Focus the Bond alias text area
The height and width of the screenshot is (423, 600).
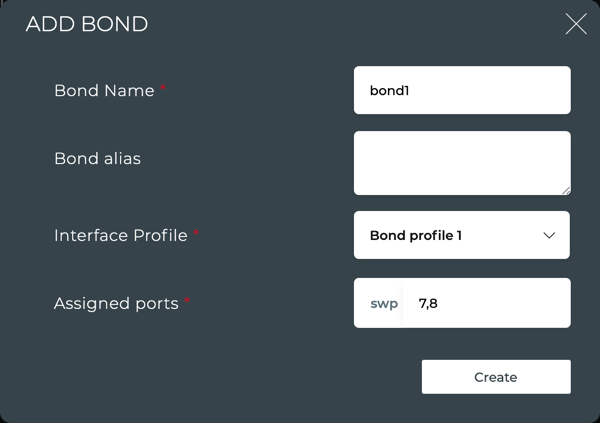tap(462, 163)
